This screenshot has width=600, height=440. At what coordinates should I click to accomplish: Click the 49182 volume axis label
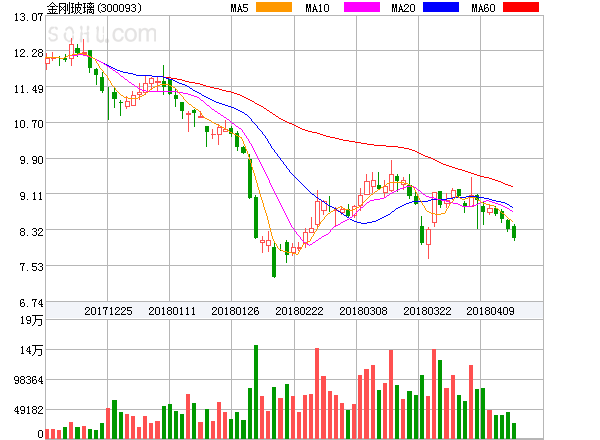tap(29, 410)
